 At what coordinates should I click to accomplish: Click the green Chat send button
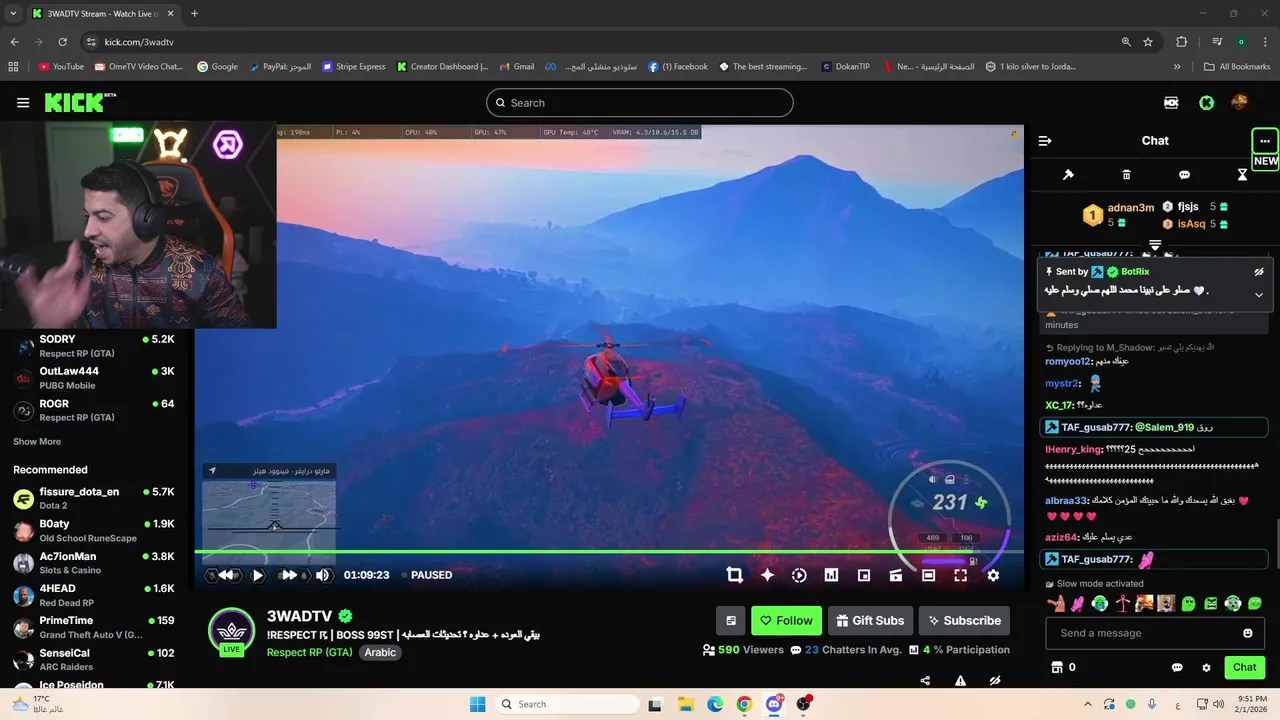(x=1244, y=667)
